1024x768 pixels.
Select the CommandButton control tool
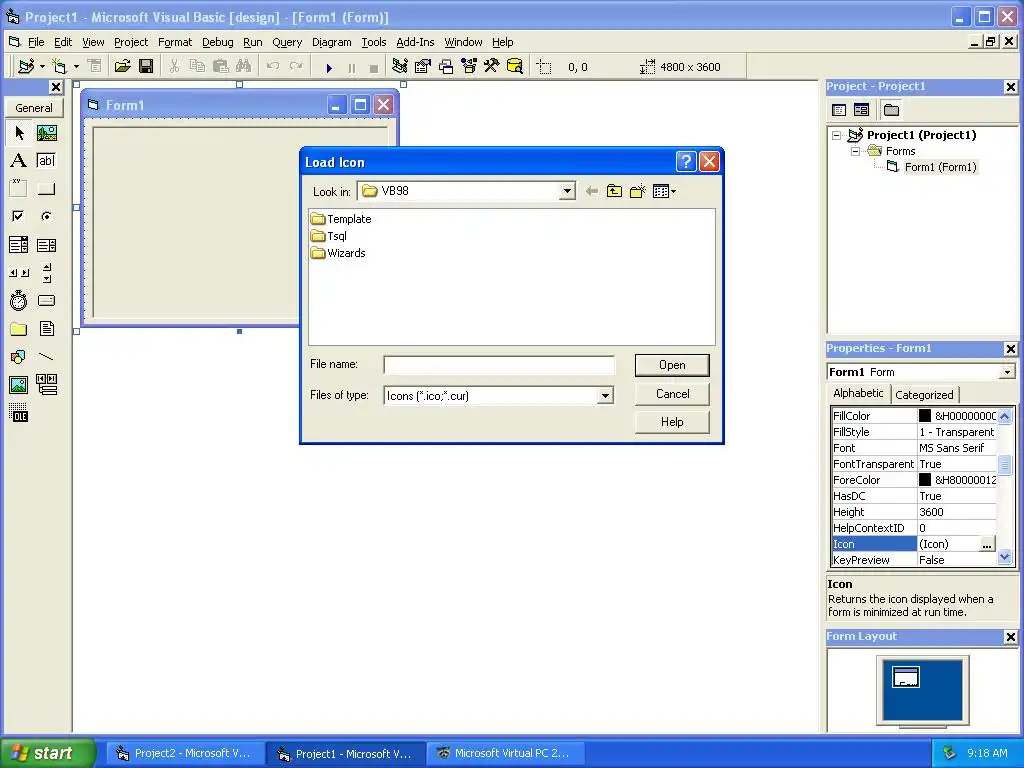tap(46, 189)
